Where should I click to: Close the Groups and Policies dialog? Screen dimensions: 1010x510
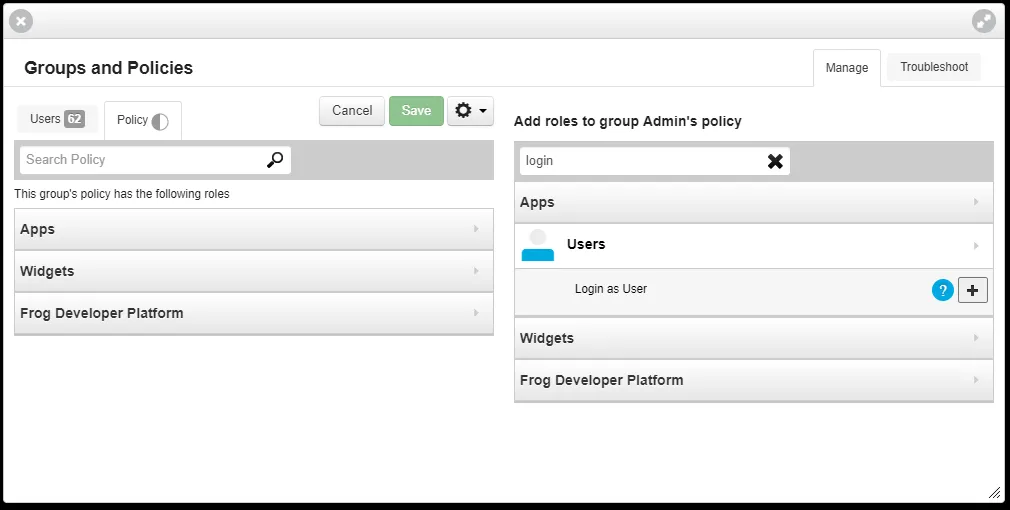(x=21, y=21)
